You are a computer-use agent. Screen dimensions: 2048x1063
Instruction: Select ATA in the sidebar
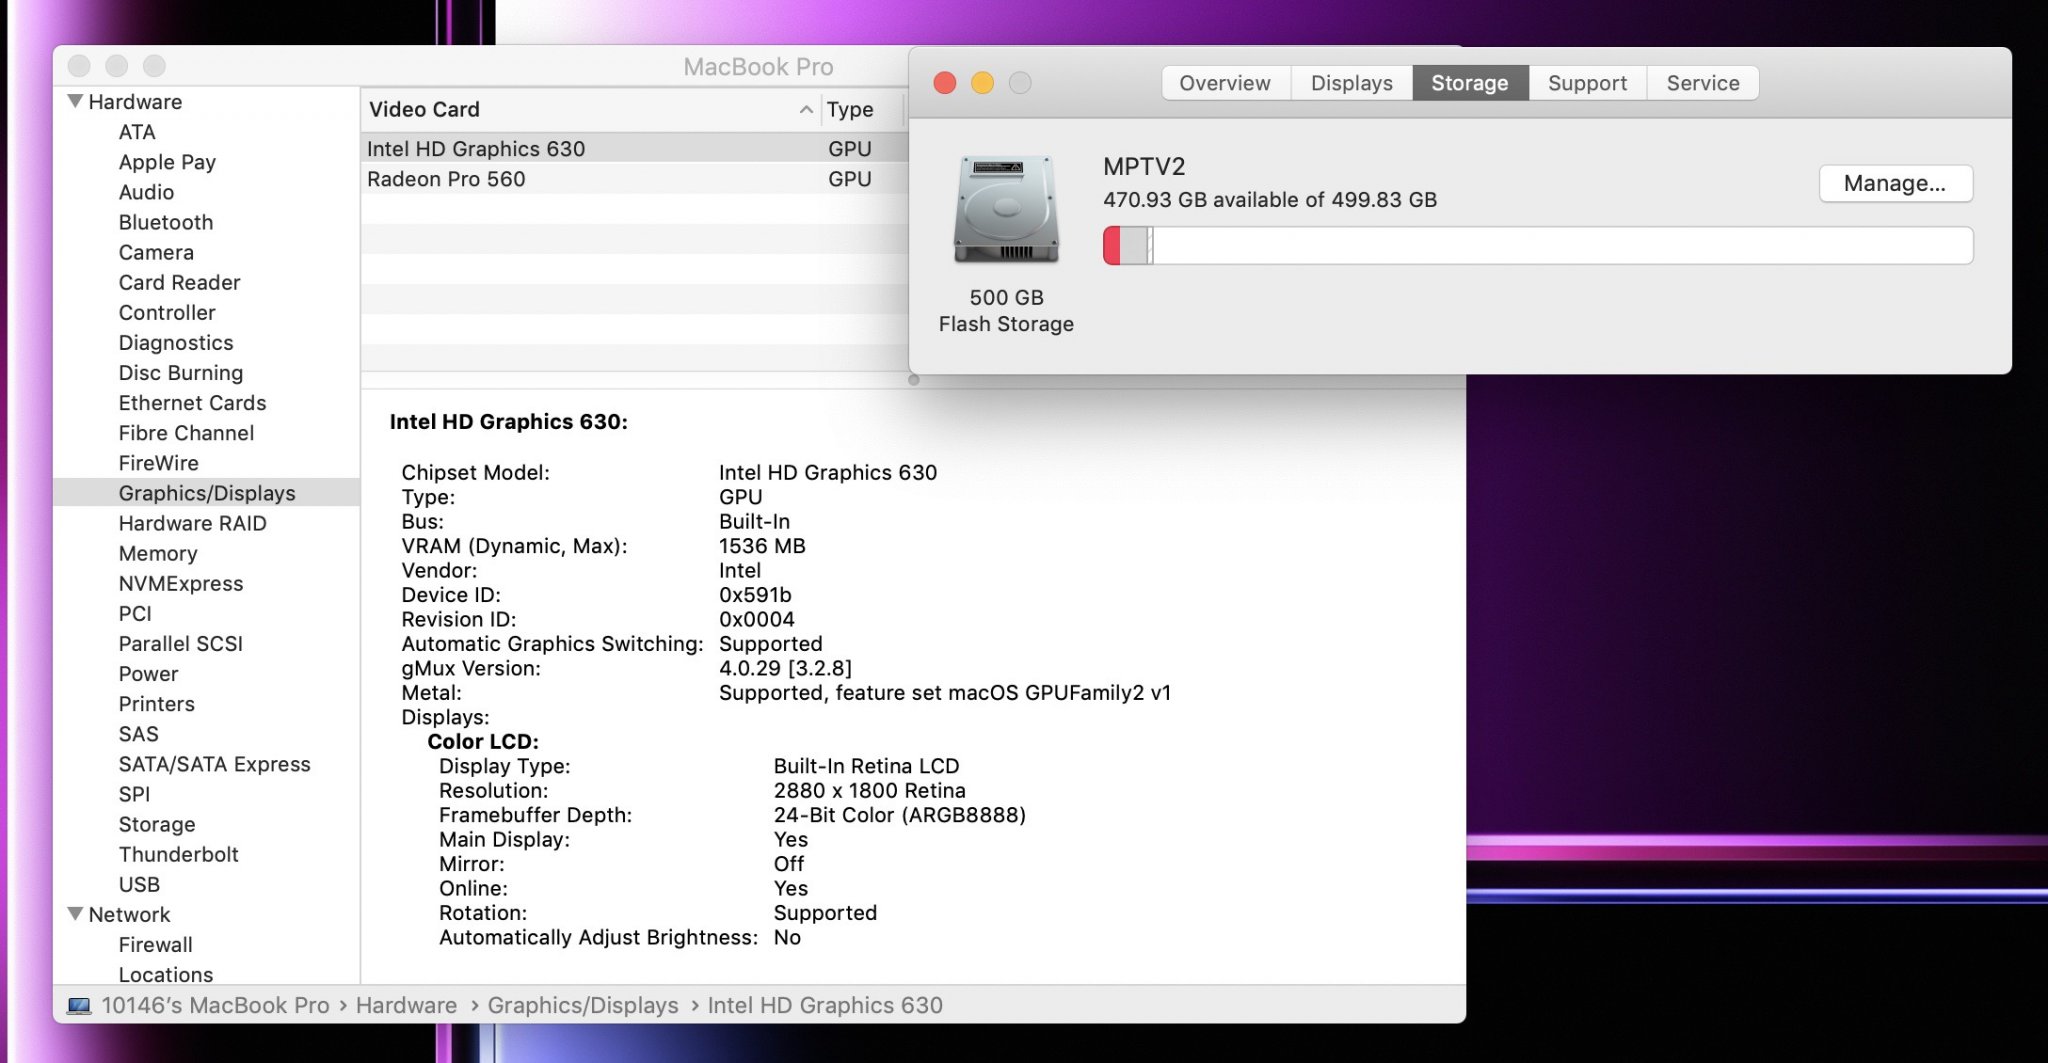pyautogui.click(x=137, y=132)
